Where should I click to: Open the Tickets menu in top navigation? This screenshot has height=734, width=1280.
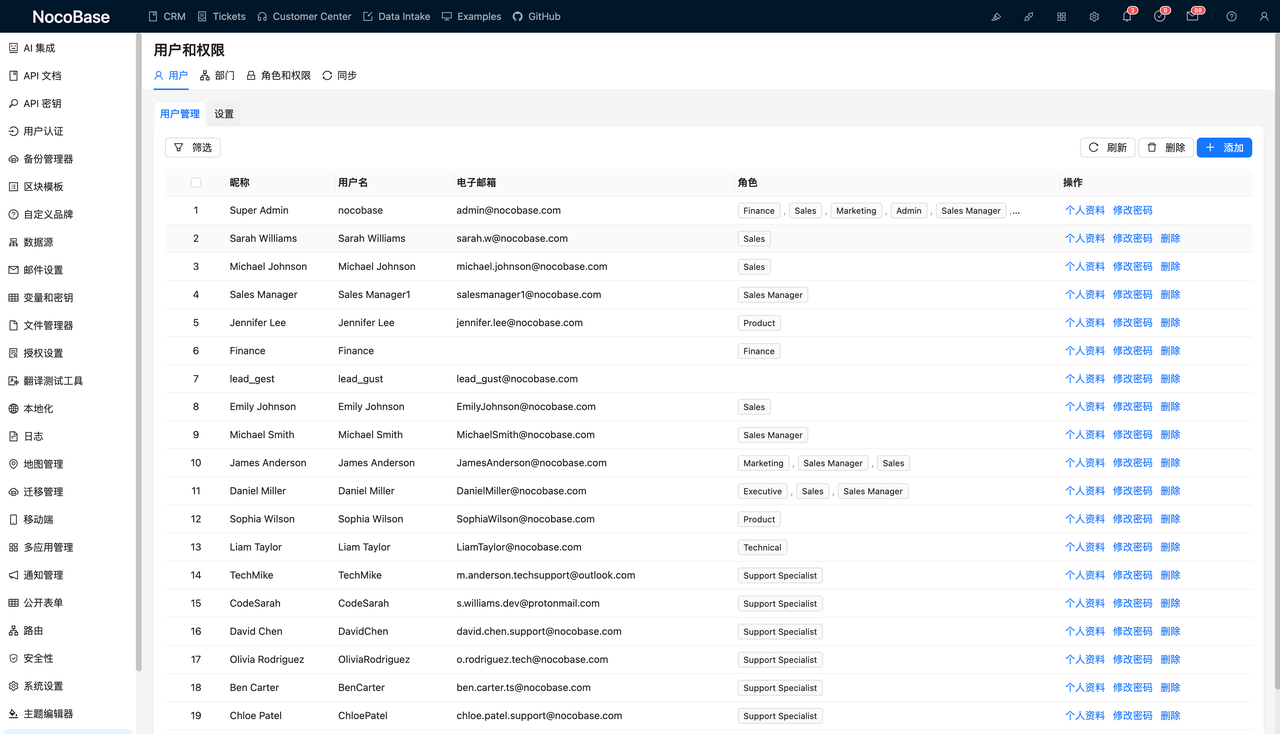click(221, 17)
